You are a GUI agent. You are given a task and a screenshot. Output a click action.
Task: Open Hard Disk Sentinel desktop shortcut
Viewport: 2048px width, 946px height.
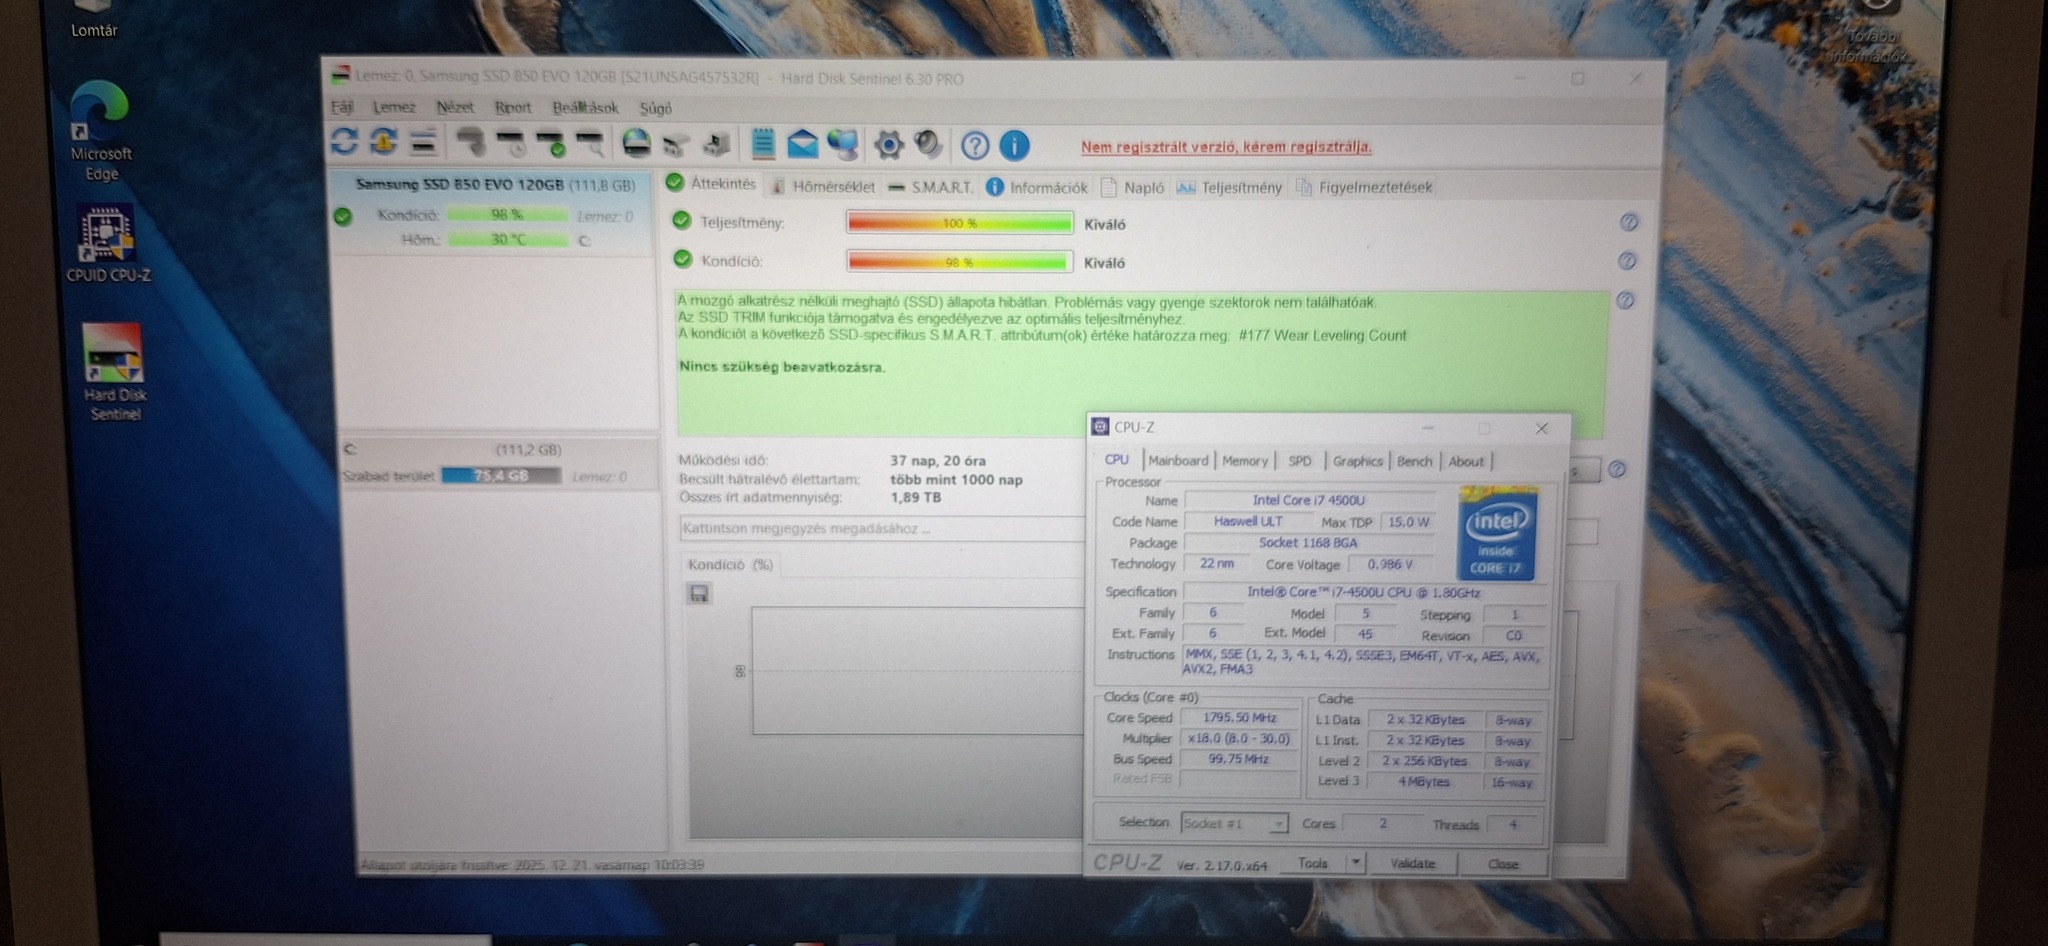tap(114, 372)
